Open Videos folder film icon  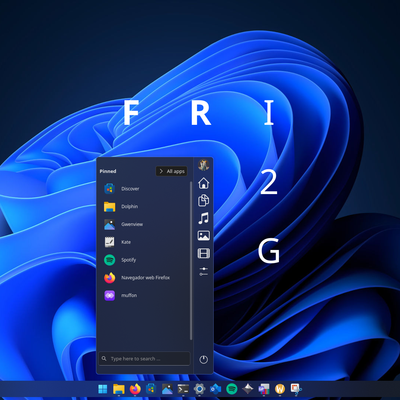coord(204,253)
